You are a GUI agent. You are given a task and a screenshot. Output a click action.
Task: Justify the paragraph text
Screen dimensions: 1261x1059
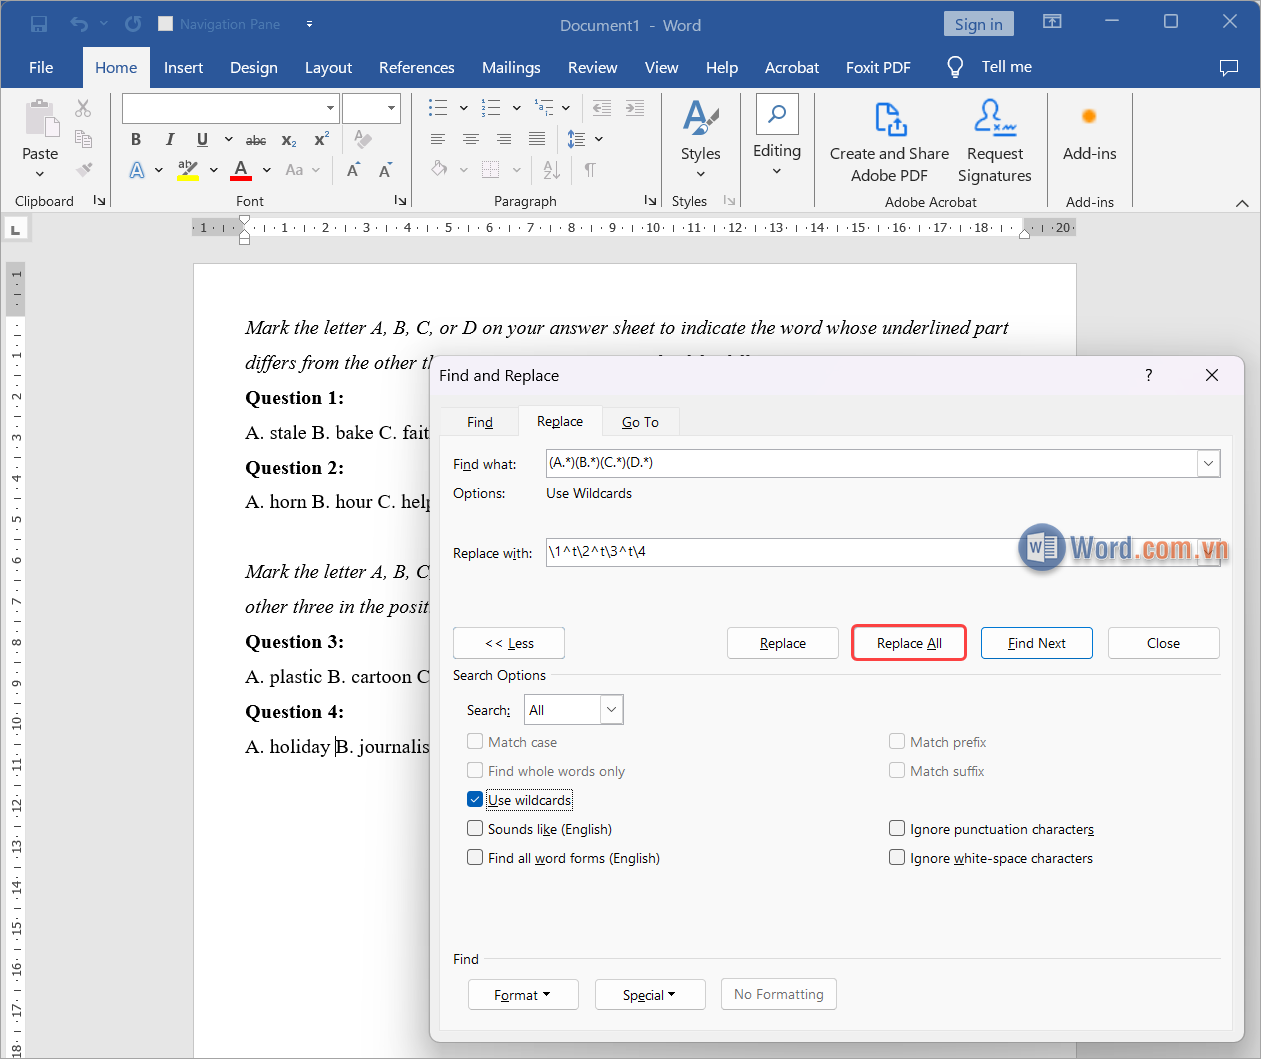537,139
